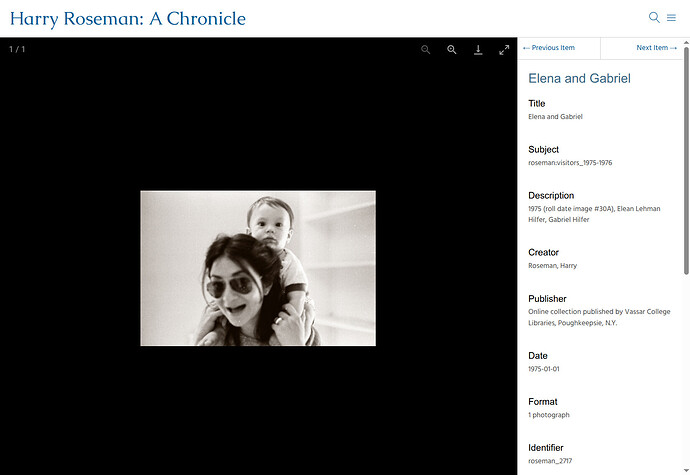Select identifier roseman_2717
The image size is (690, 475).
(550, 461)
